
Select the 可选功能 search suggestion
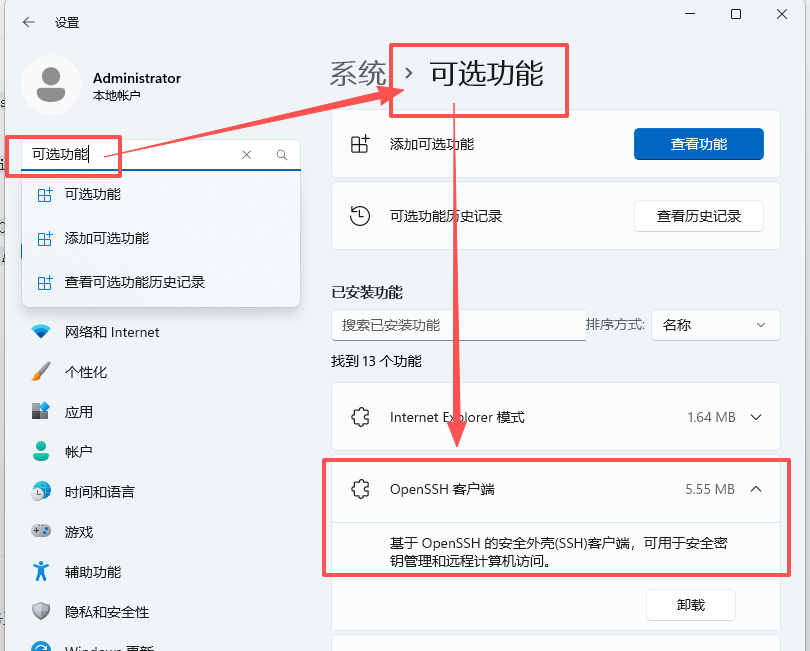tap(161, 195)
